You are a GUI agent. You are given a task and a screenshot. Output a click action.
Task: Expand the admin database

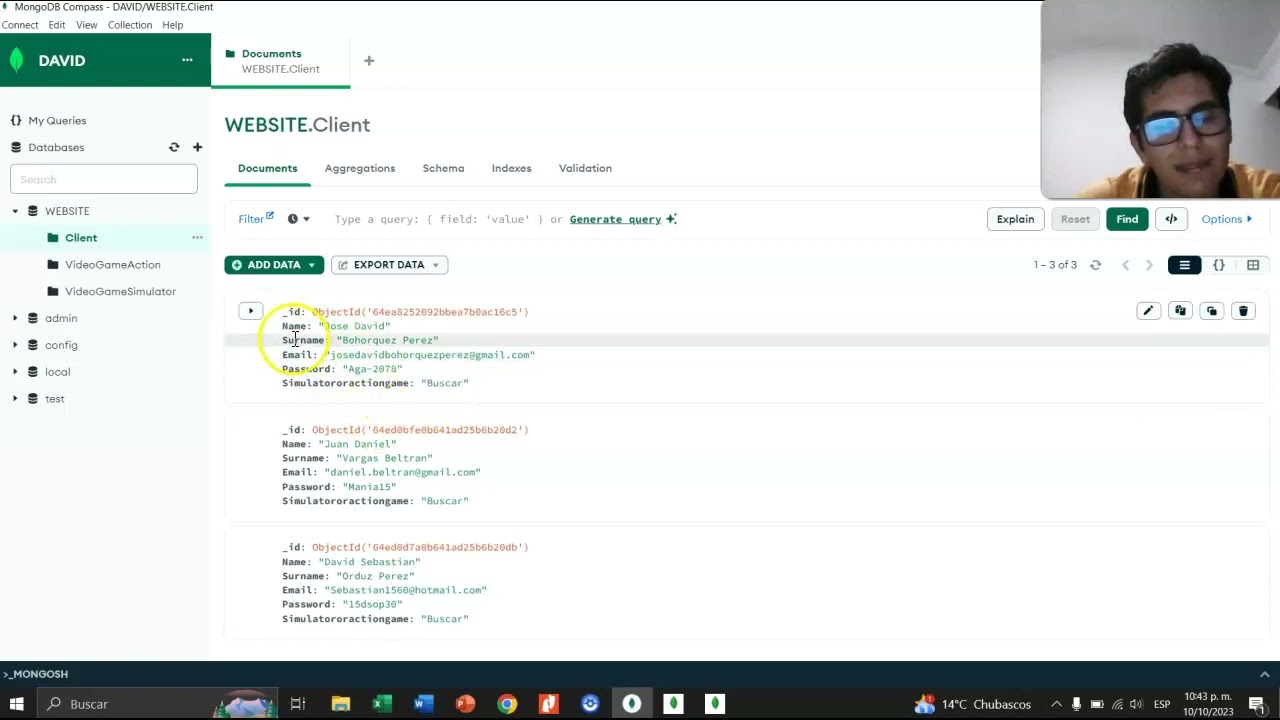[x=15, y=318]
